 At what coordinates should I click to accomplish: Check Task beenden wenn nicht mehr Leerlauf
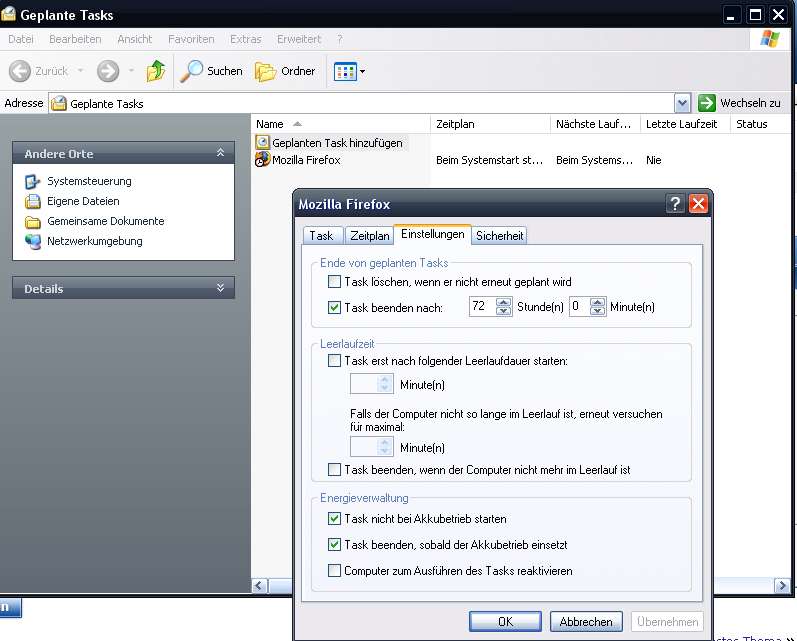334,470
